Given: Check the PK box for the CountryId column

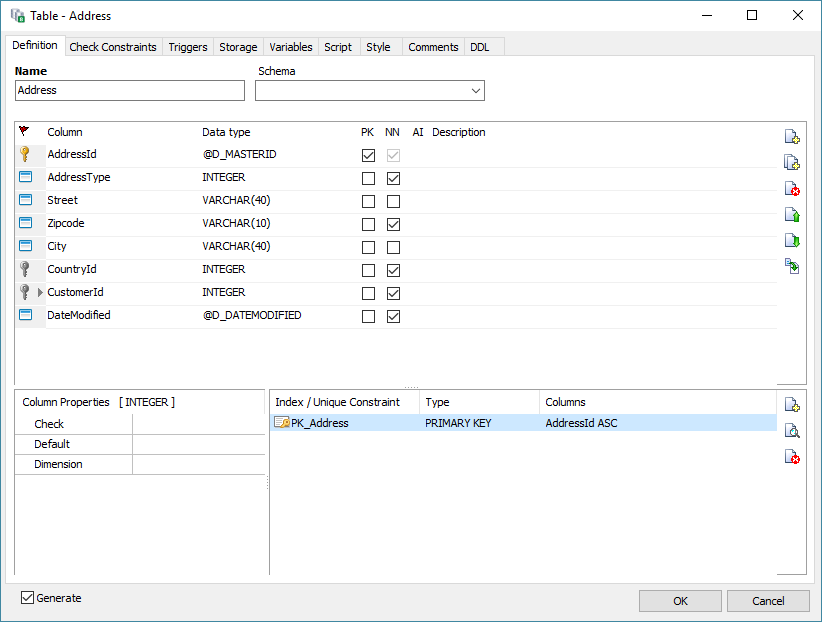Looking at the screenshot, I should [x=369, y=270].
